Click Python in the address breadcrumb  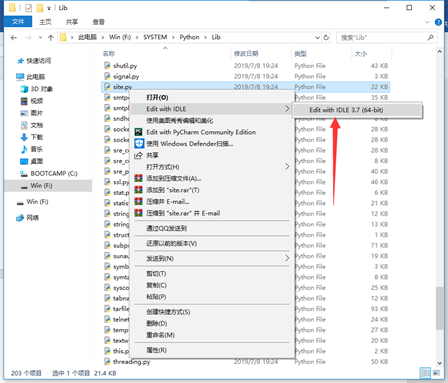point(189,37)
